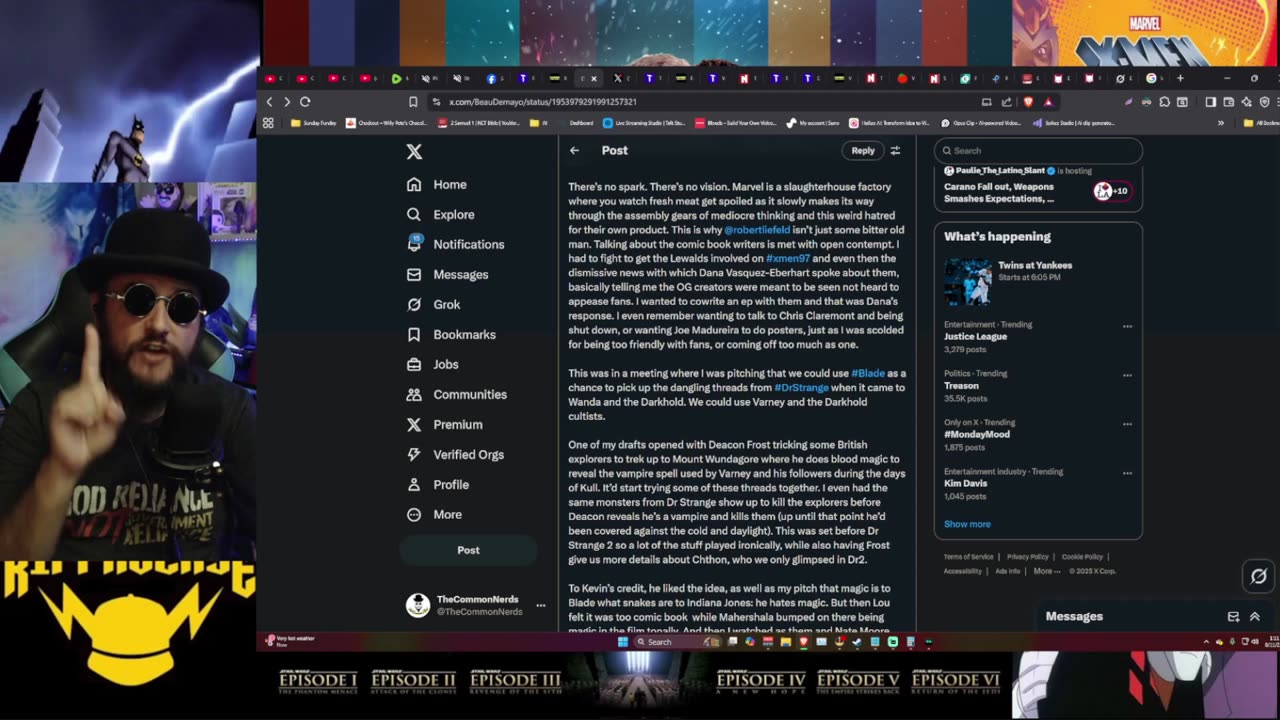Screen dimensions: 1280x720
Task: Open the Windows Start menu
Action: coord(622,642)
